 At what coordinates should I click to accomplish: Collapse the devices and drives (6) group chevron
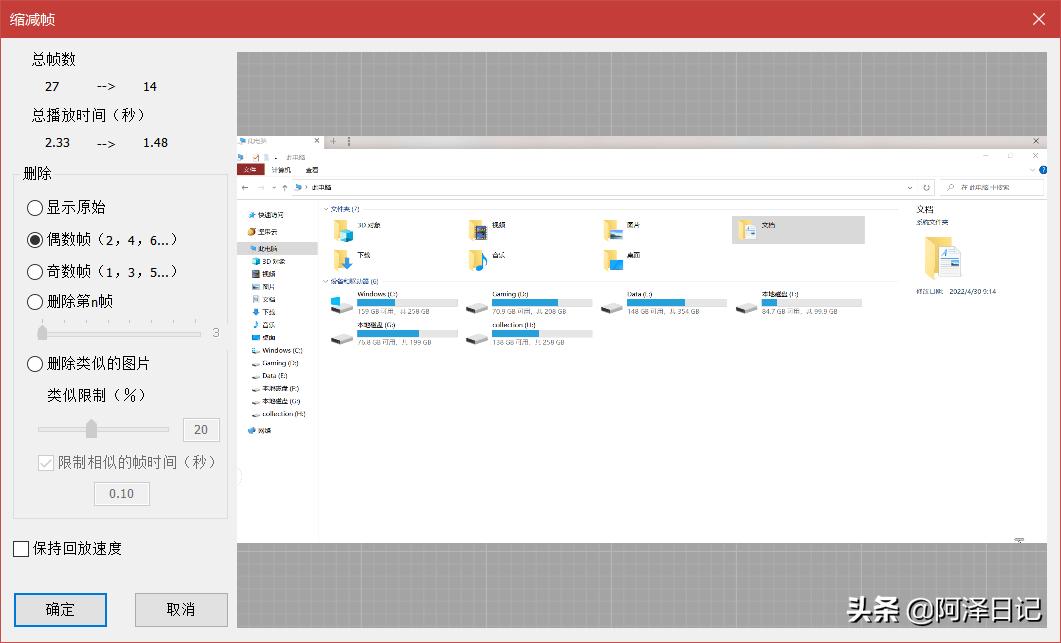point(326,282)
